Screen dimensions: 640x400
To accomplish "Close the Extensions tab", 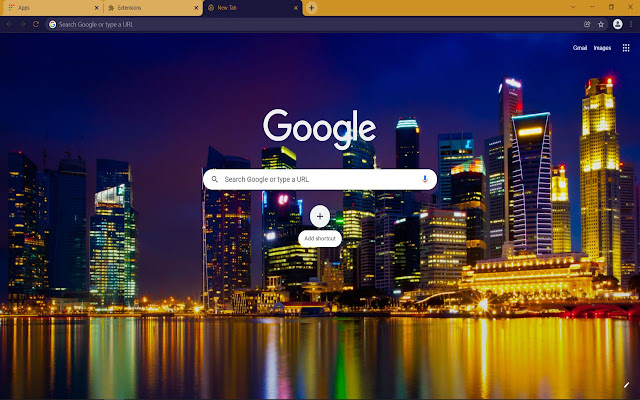I will point(196,8).
